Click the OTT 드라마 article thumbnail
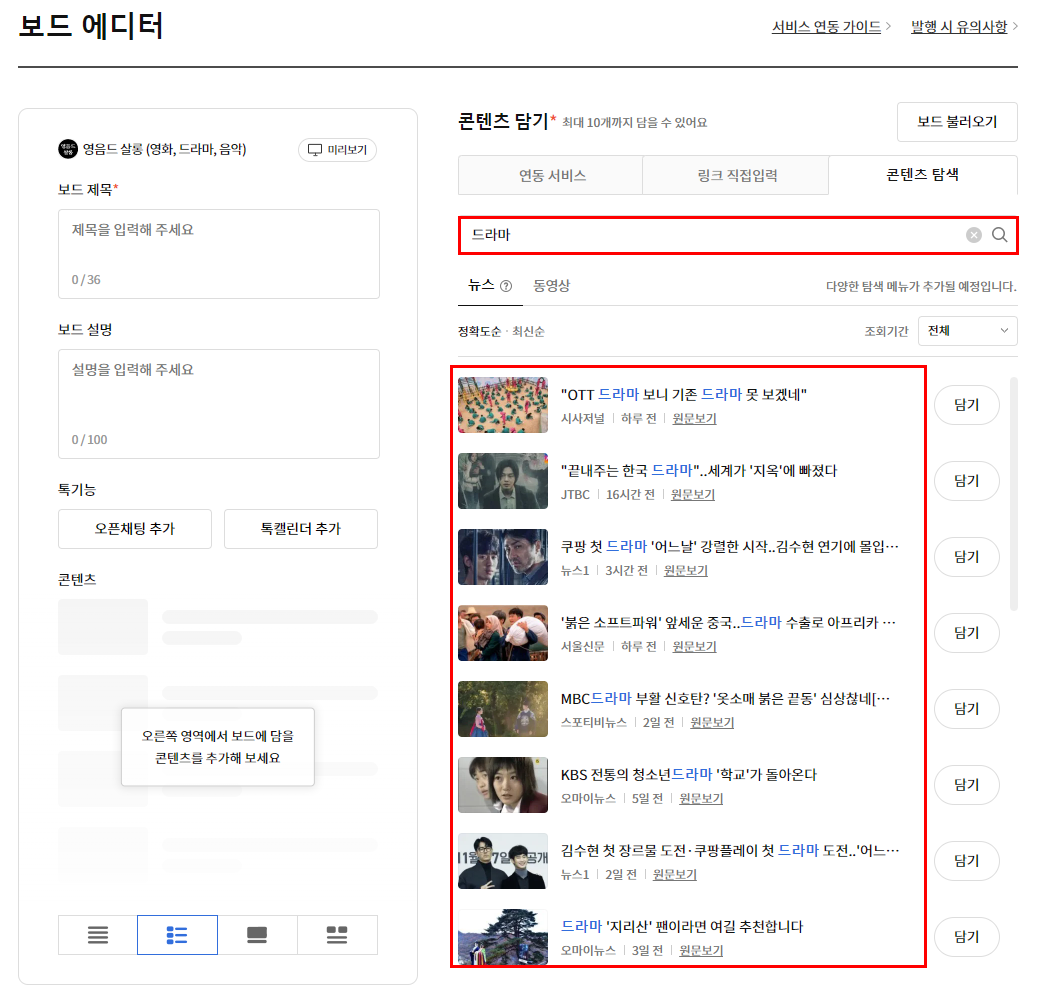This screenshot has width=1044, height=999. (x=503, y=405)
